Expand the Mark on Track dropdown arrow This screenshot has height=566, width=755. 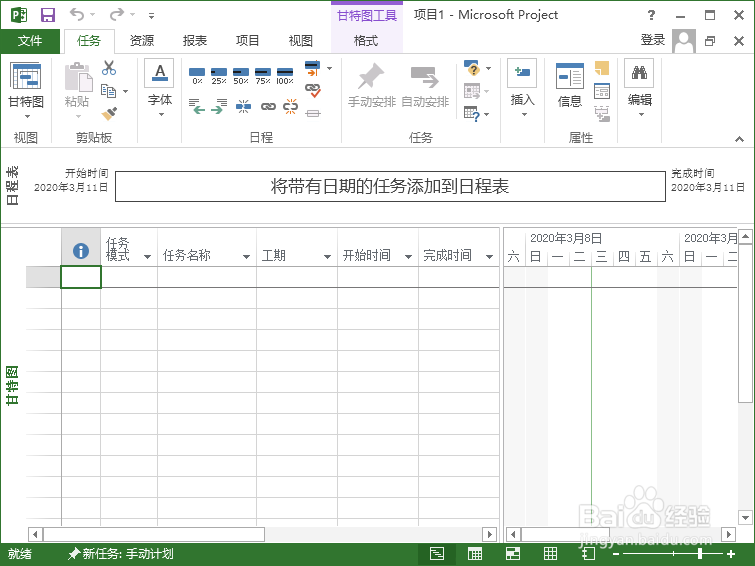pos(329,68)
